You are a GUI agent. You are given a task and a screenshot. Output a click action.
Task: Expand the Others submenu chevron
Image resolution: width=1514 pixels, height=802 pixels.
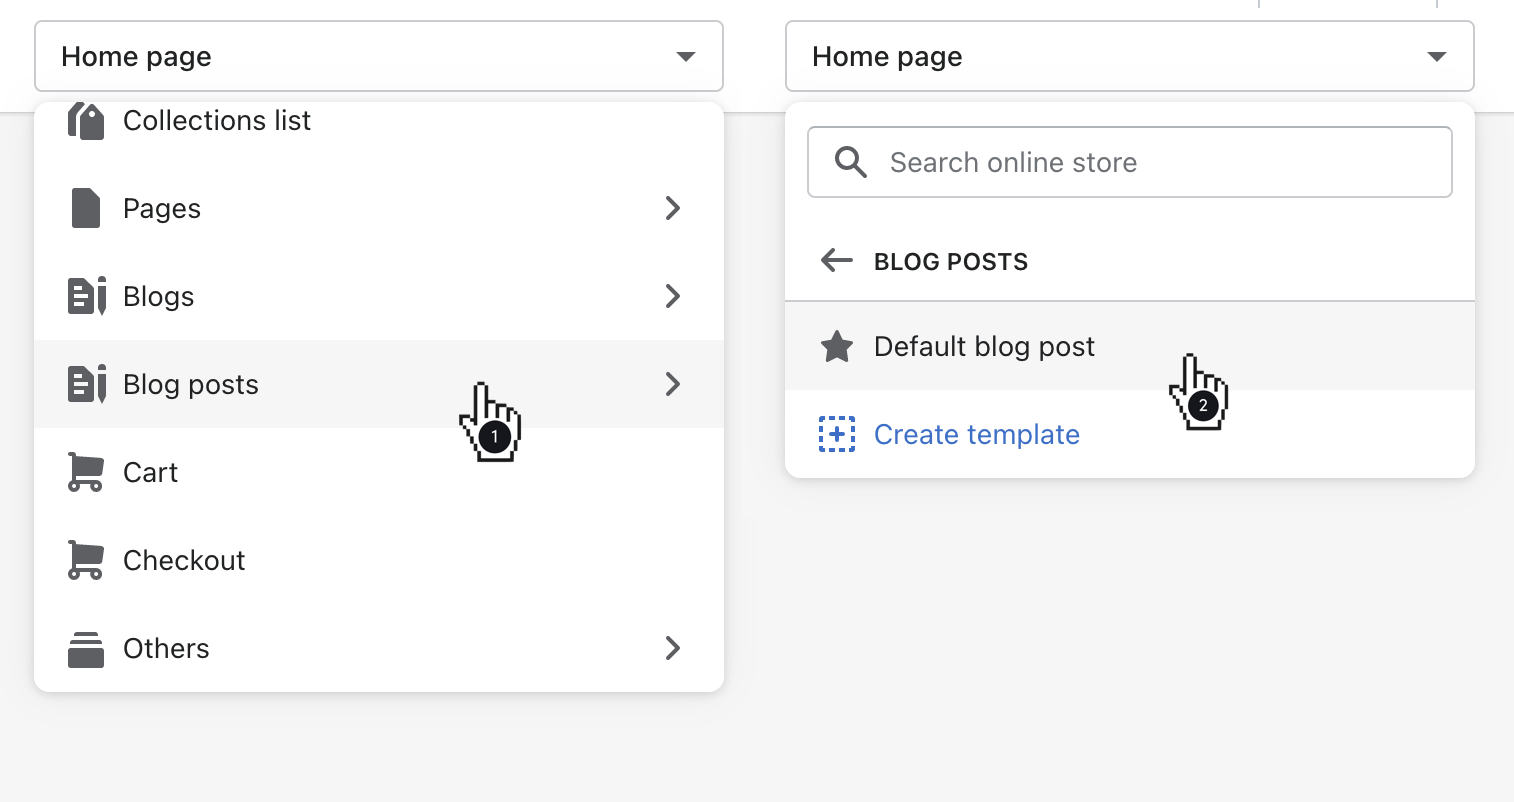[672, 648]
